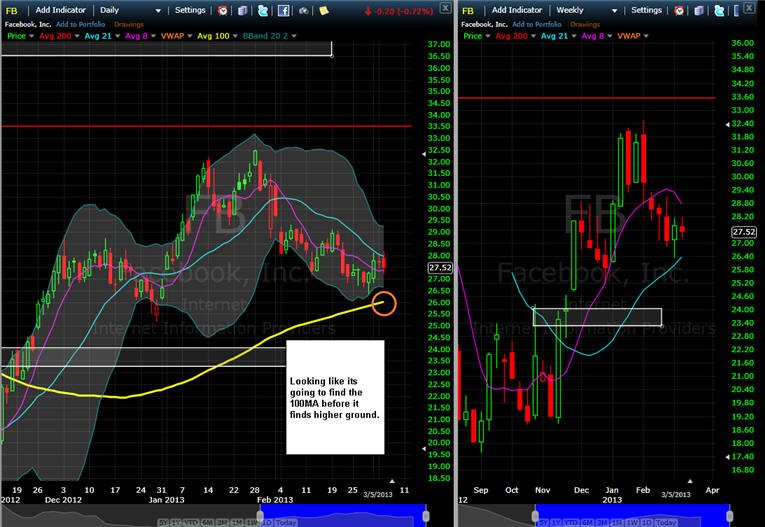
Task: Select the YTD range button under Daily chart
Action: point(191,523)
